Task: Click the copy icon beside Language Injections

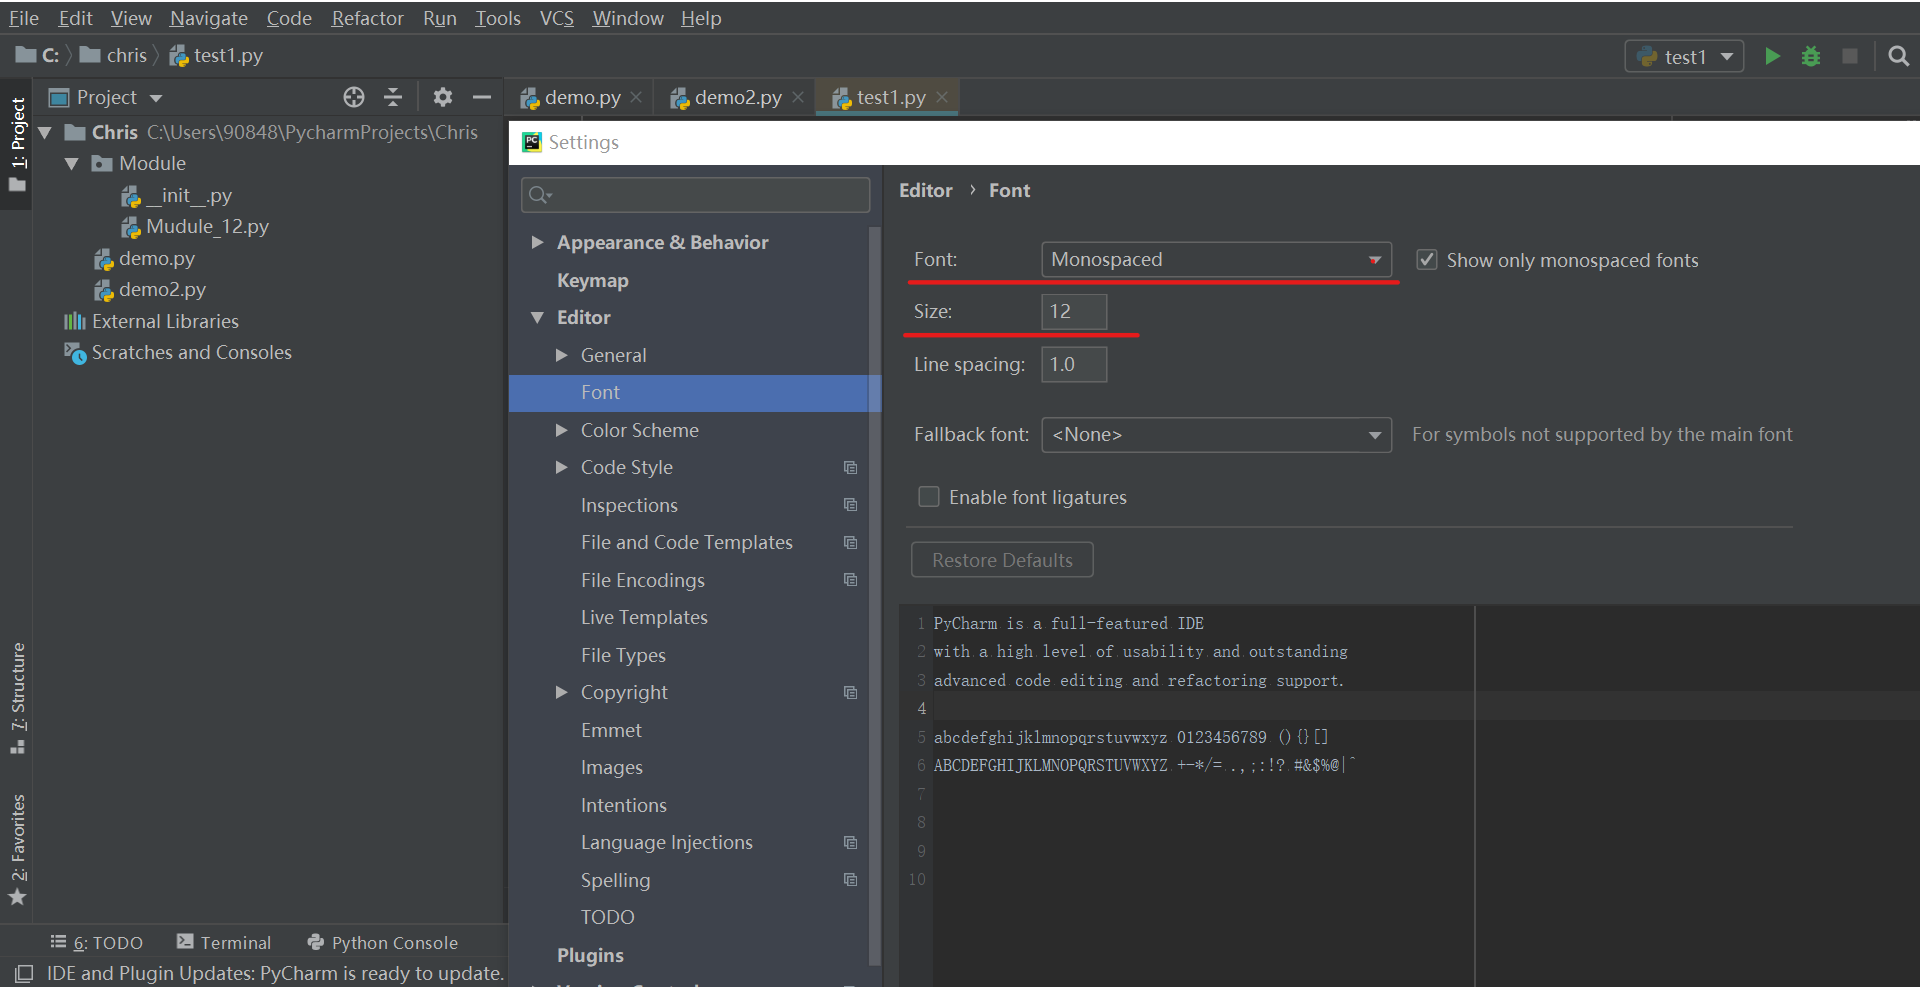Action: (x=850, y=843)
